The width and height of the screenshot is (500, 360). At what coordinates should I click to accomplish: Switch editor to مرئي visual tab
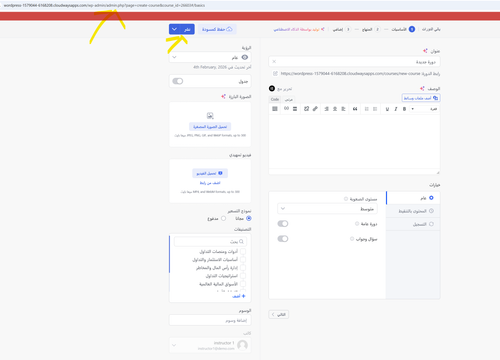coord(289,99)
